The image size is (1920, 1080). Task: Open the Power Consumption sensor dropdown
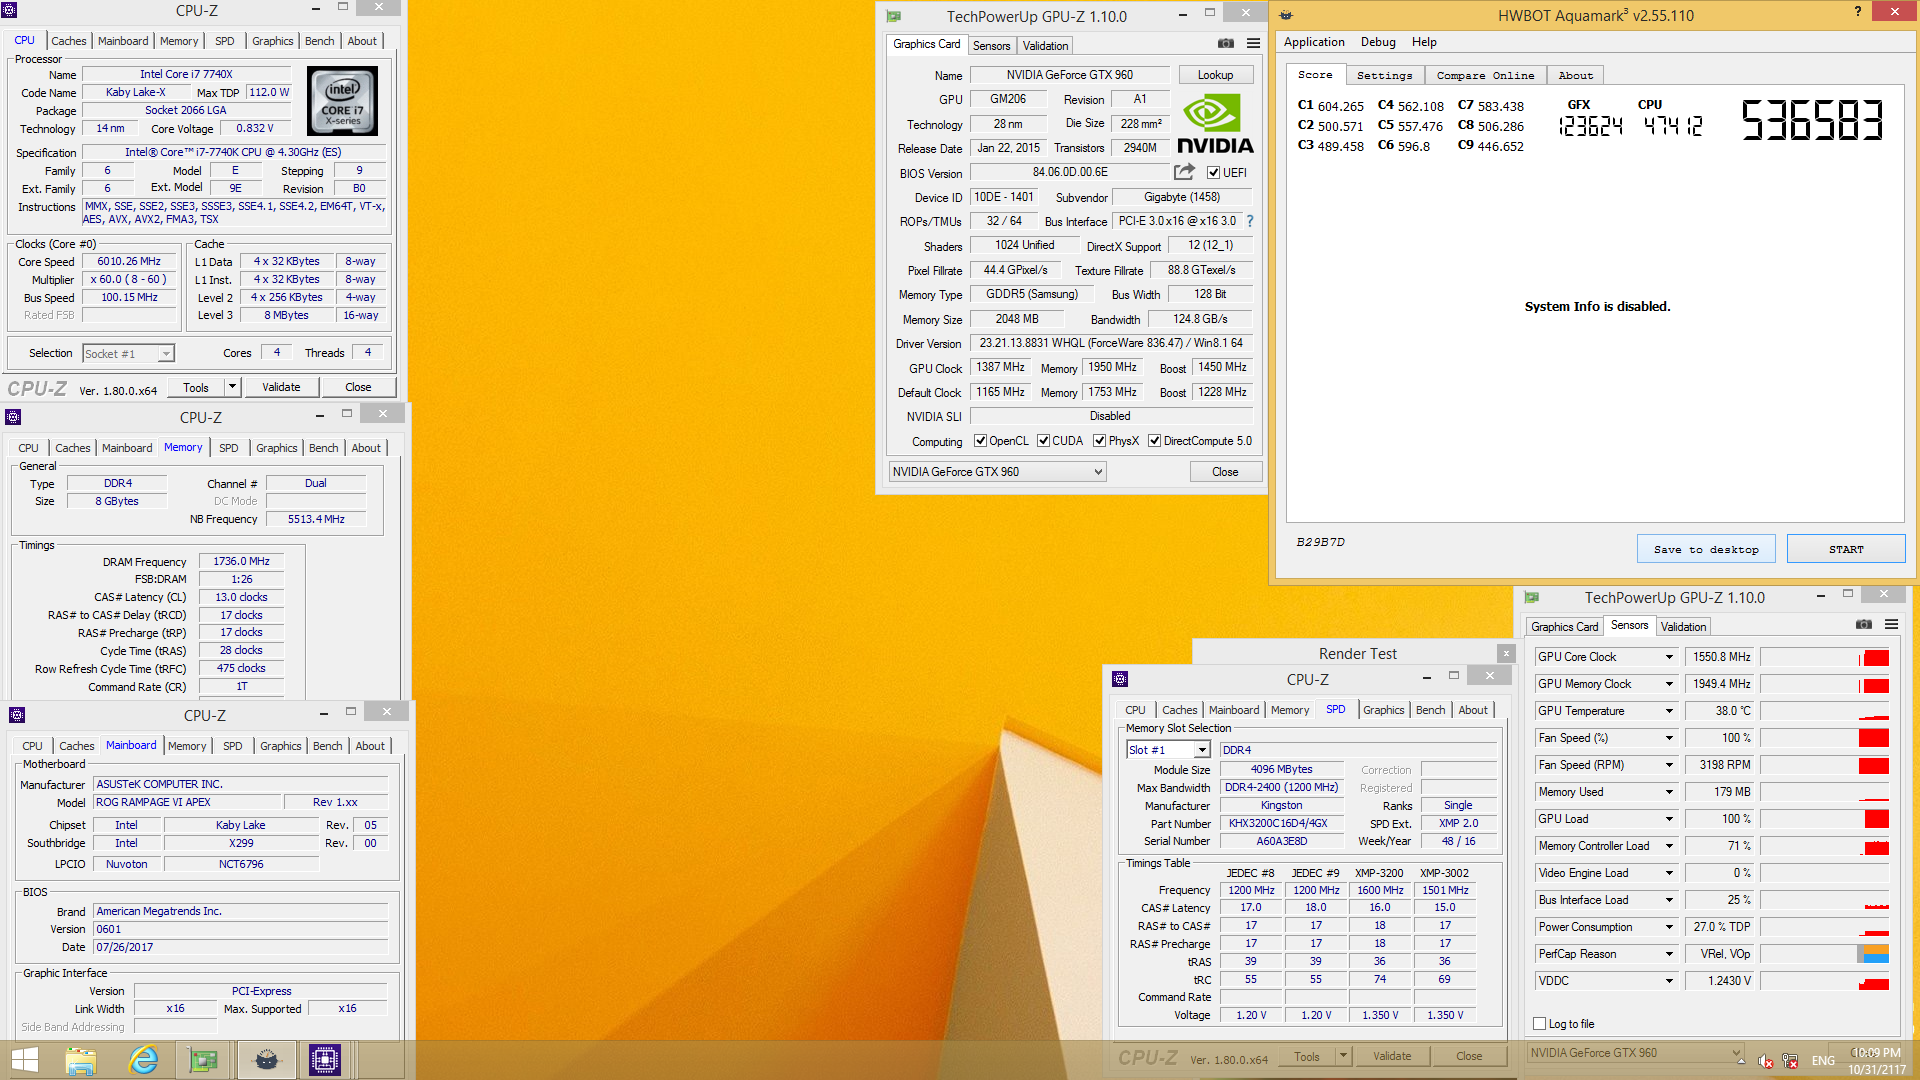tap(1669, 927)
